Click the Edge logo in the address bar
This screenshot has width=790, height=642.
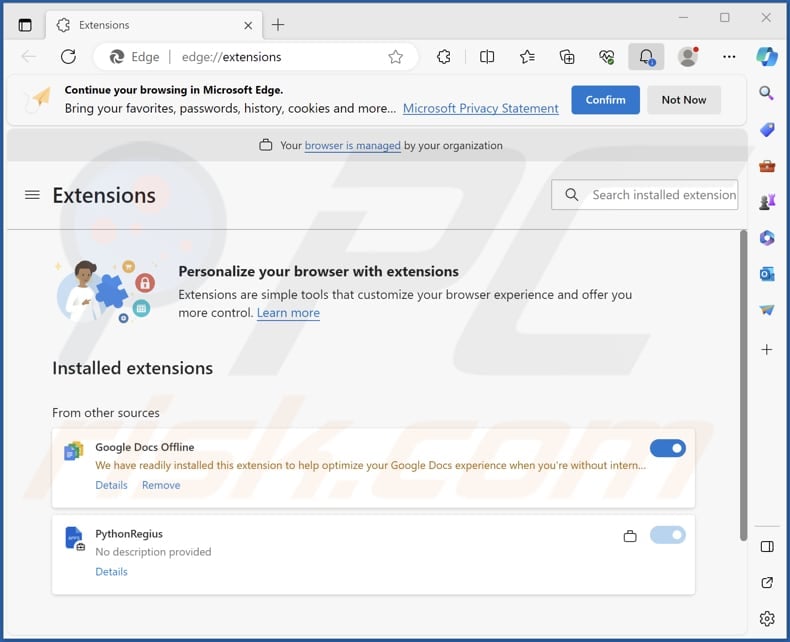click(x=117, y=57)
